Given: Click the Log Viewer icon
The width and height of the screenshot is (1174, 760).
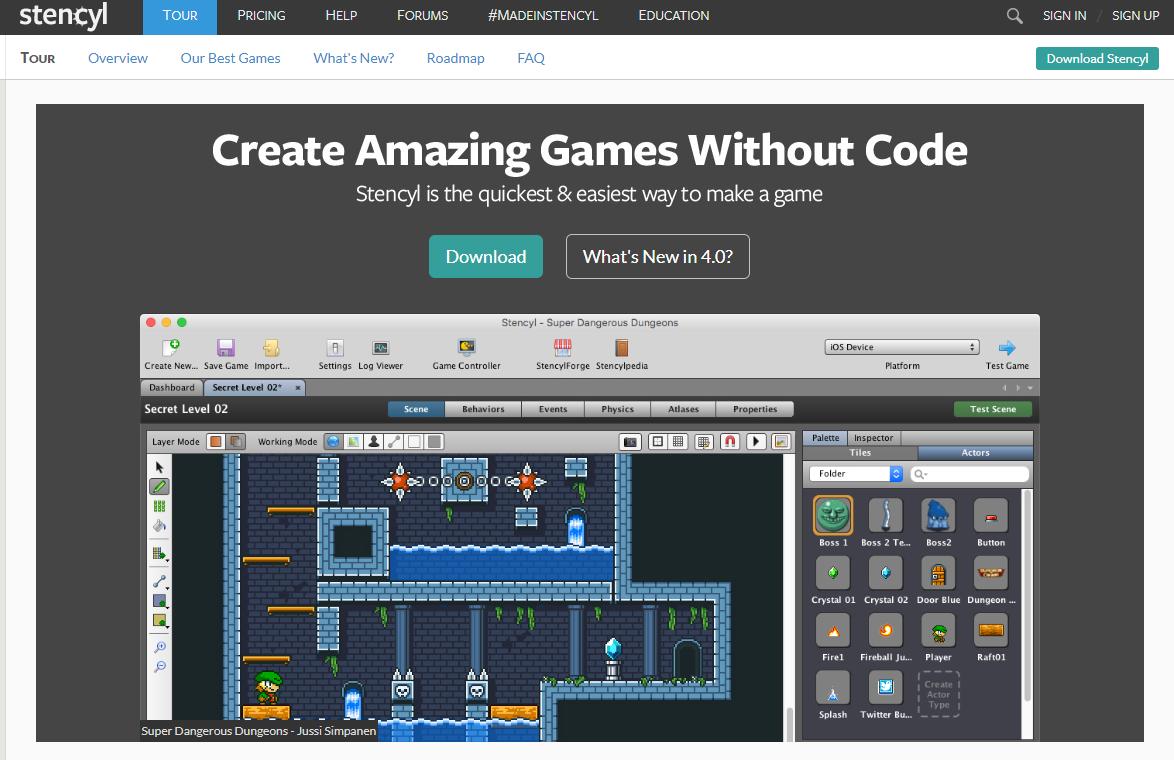Looking at the screenshot, I should (x=380, y=348).
